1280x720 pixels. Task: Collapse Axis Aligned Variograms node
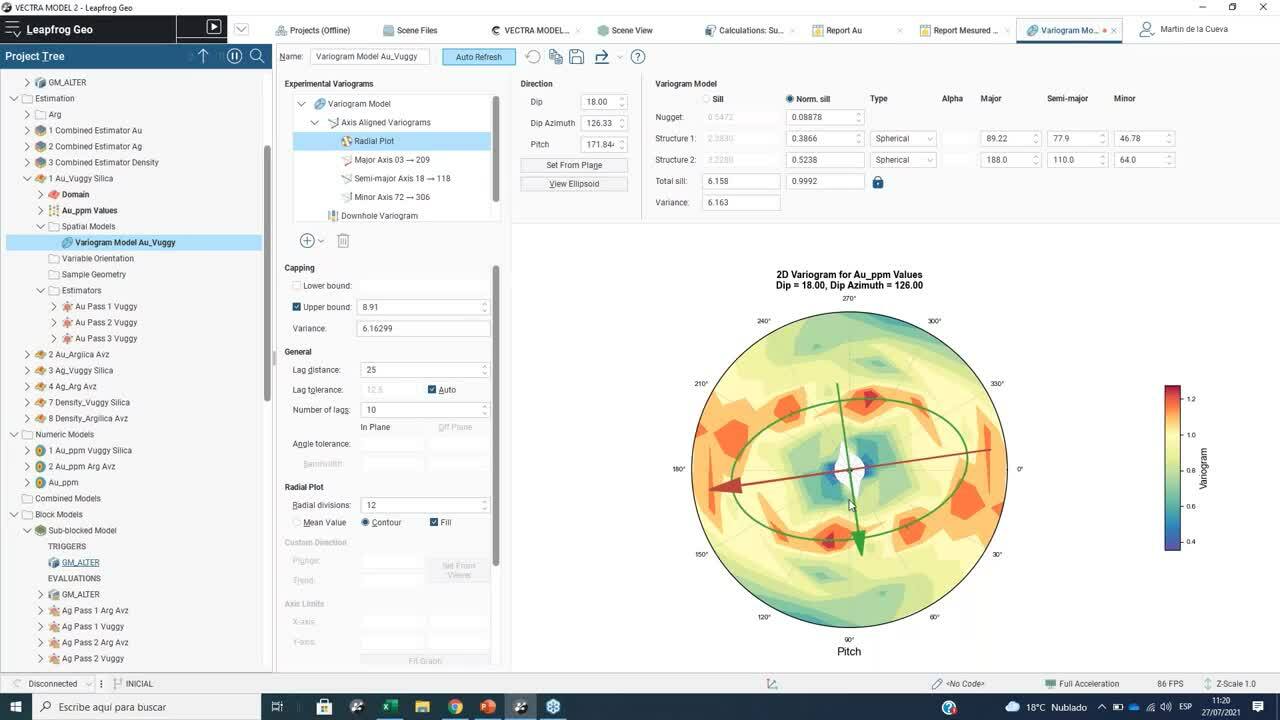315,123
